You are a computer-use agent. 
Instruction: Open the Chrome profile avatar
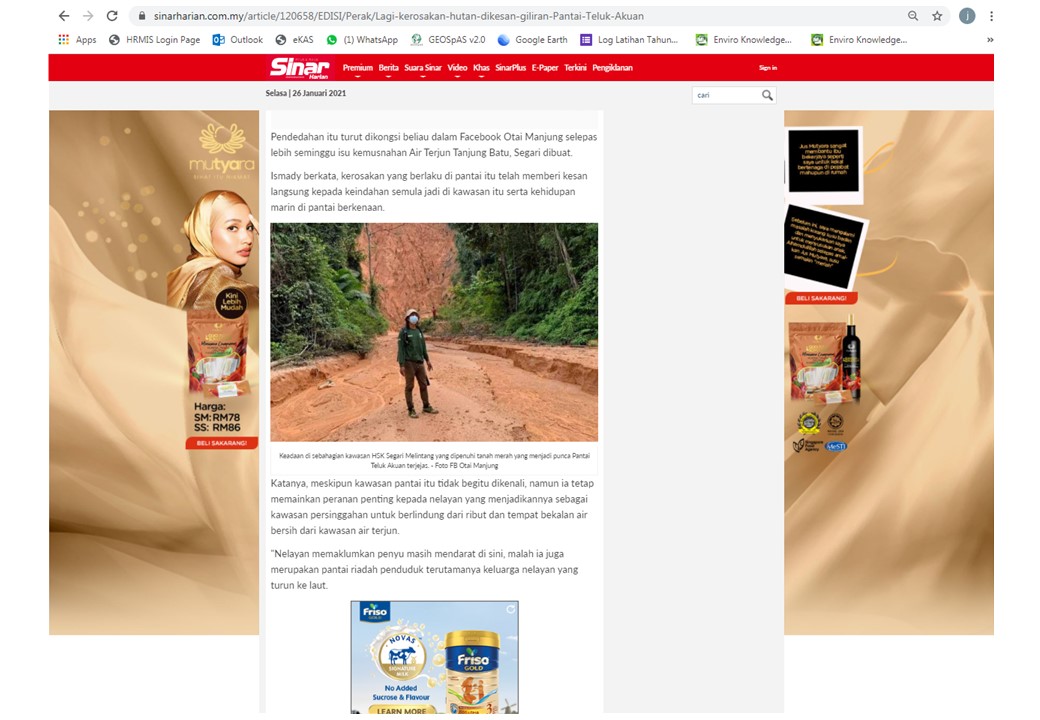point(967,16)
